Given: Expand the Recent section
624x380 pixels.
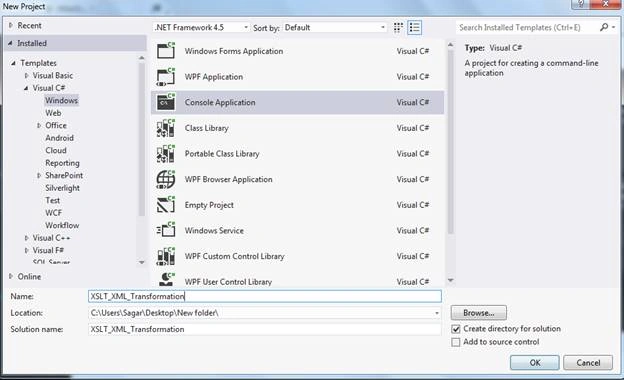Looking at the screenshot, I should (11, 25).
